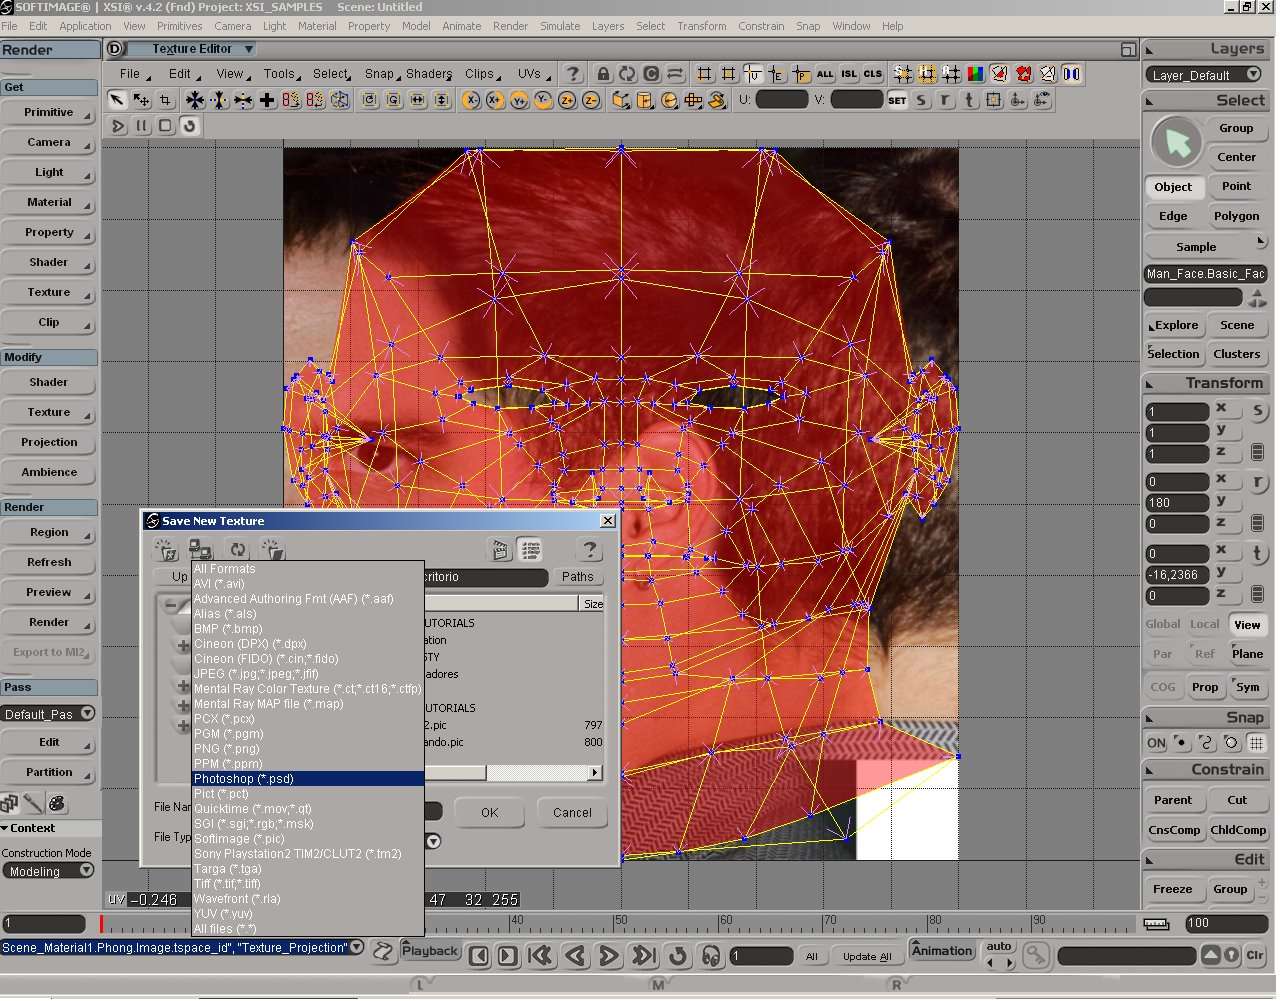Select the arrow pointer tool in Texture Editor
This screenshot has height=1001, width=1280.
coord(117,100)
